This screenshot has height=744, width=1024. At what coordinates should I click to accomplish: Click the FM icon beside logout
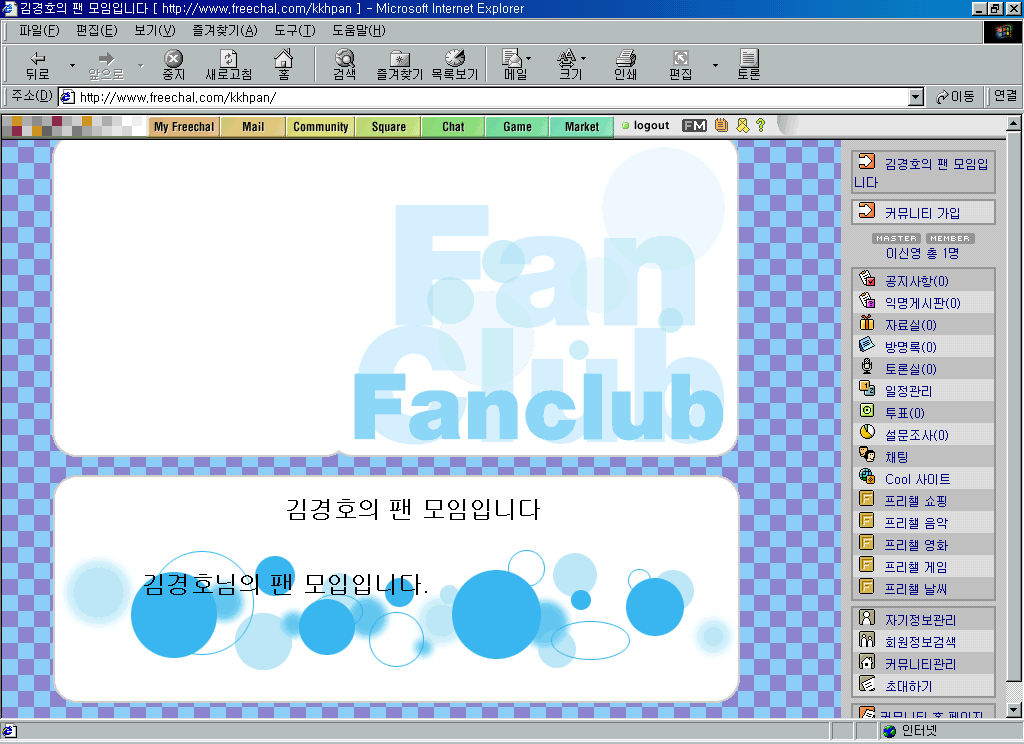(x=694, y=126)
